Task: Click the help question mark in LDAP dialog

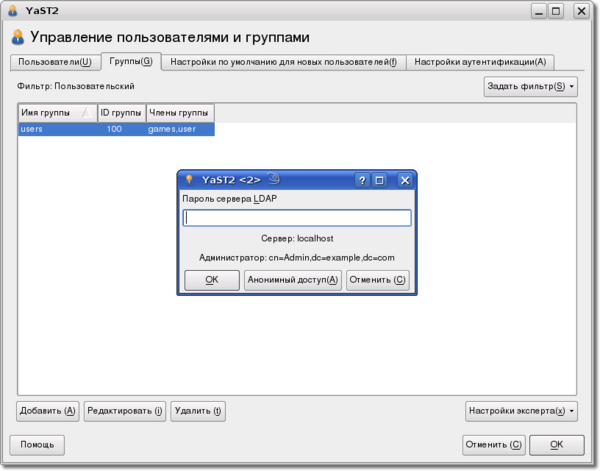Action: point(362,180)
